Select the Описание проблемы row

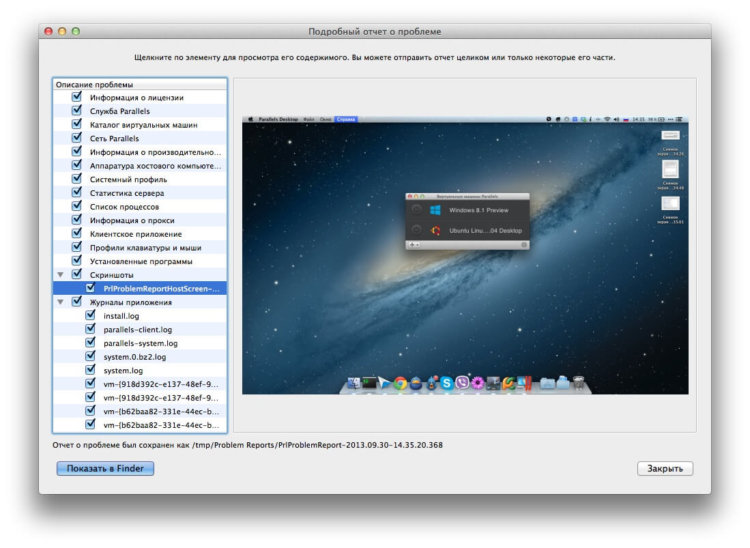[x=140, y=84]
